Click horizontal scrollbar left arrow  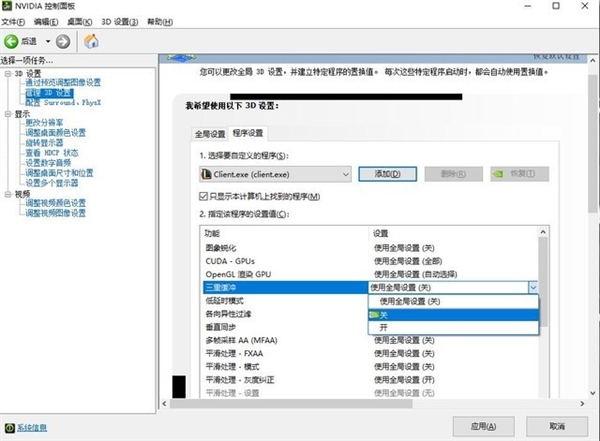[x=165, y=403]
